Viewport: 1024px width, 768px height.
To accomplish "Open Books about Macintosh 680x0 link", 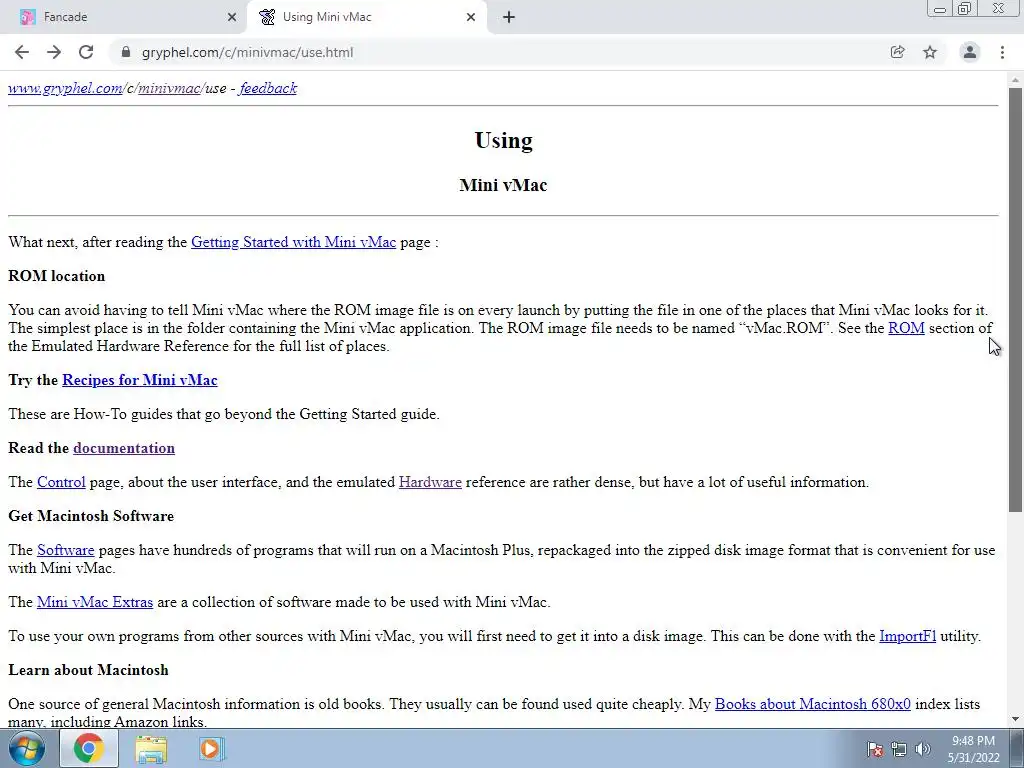I will (x=812, y=704).
